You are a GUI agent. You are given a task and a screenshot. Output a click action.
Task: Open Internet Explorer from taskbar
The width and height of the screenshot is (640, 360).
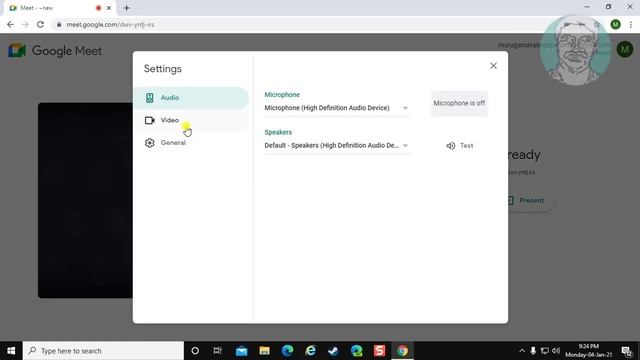tap(311, 351)
